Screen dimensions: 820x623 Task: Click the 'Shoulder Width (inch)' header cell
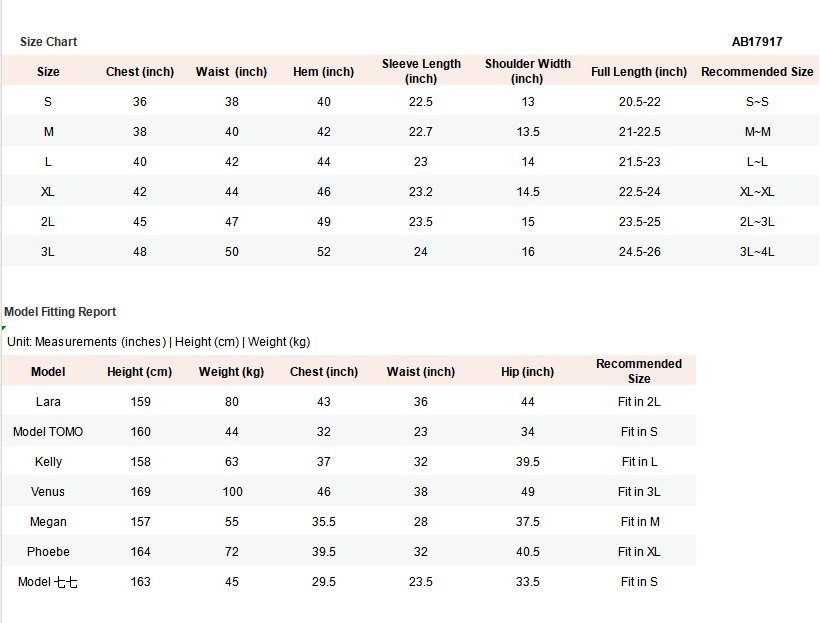click(528, 71)
